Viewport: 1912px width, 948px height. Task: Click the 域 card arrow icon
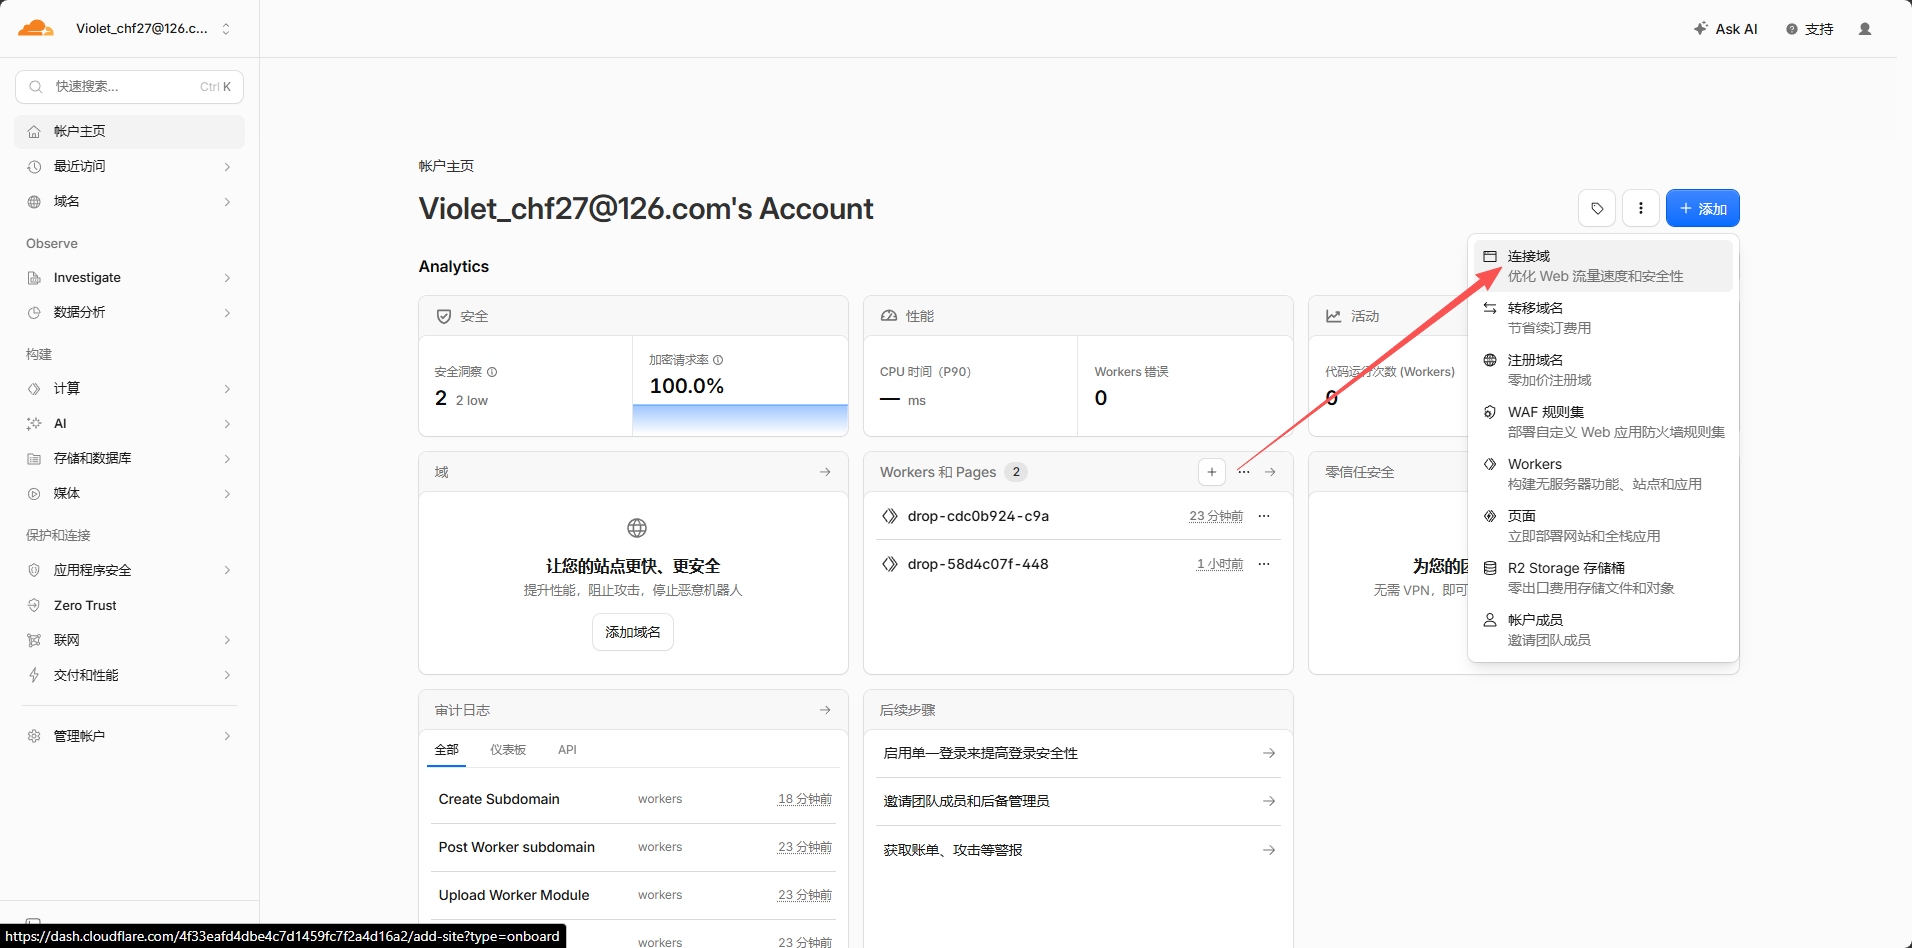click(x=825, y=472)
